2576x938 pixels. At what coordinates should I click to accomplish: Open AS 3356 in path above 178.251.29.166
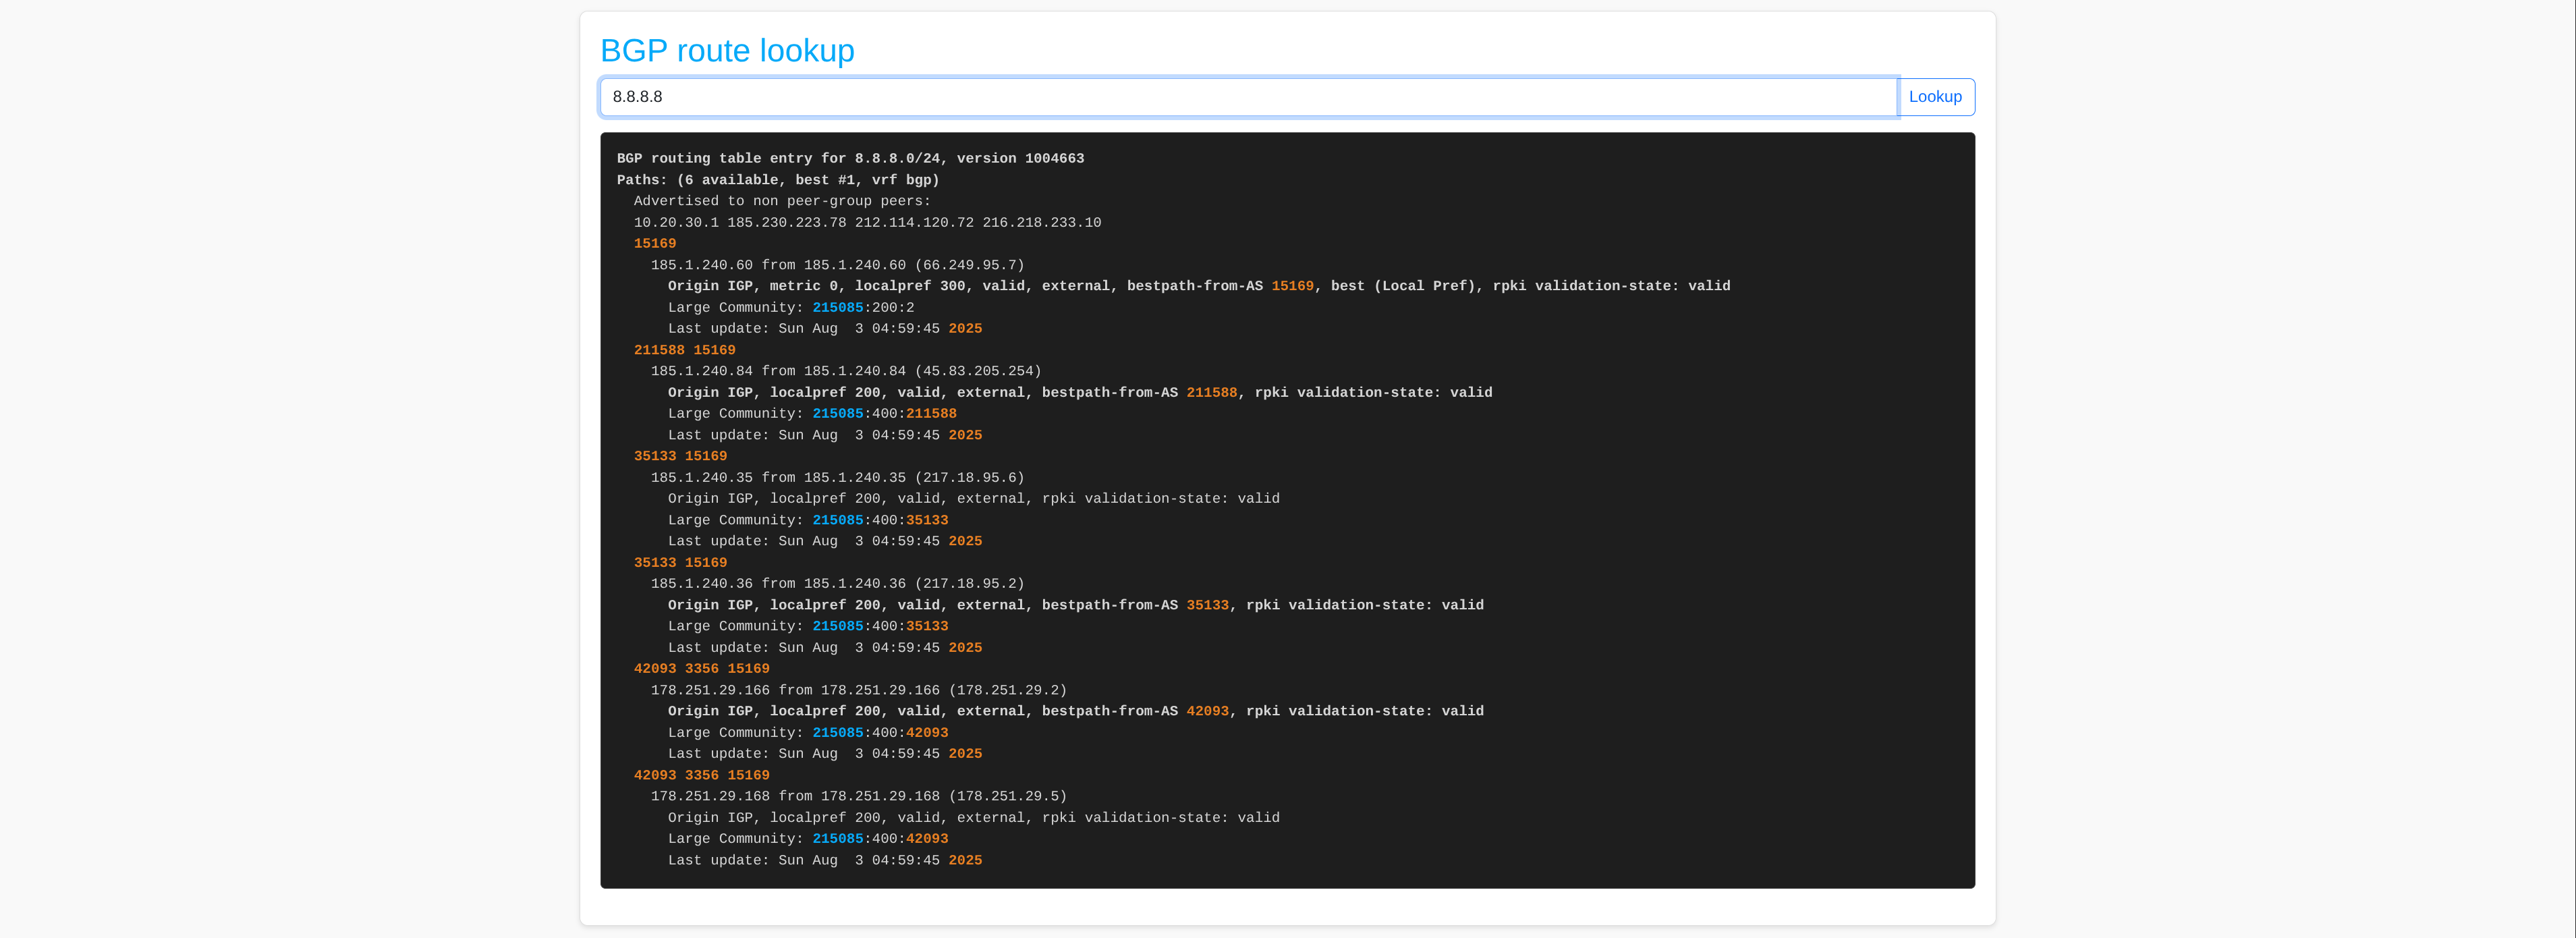pos(701,669)
